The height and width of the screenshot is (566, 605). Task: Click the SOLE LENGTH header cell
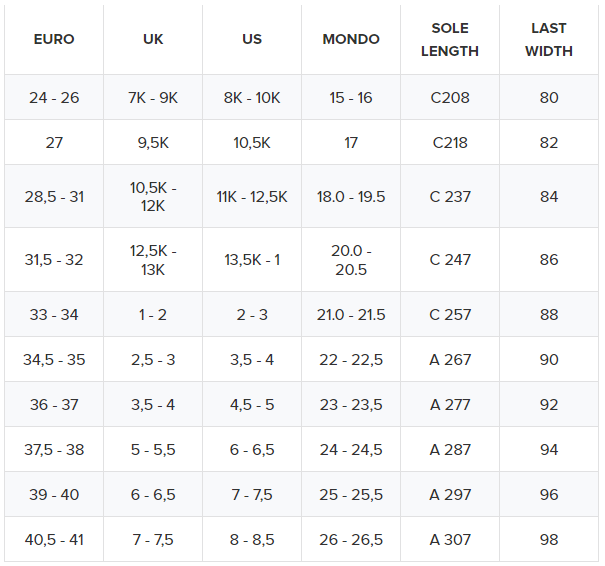450,40
